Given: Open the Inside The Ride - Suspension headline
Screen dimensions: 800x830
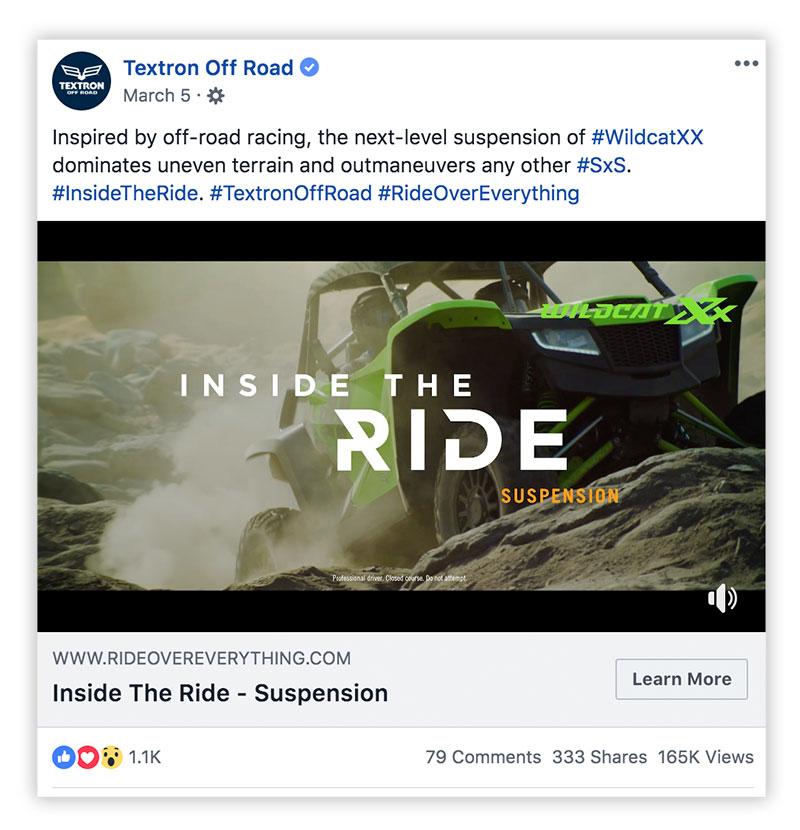Looking at the screenshot, I should (x=220, y=693).
